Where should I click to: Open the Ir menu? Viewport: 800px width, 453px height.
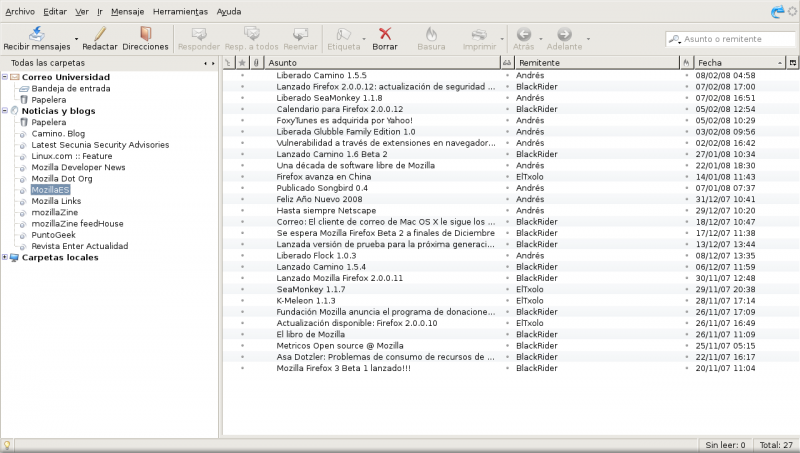pyautogui.click(x=99, y=11)
